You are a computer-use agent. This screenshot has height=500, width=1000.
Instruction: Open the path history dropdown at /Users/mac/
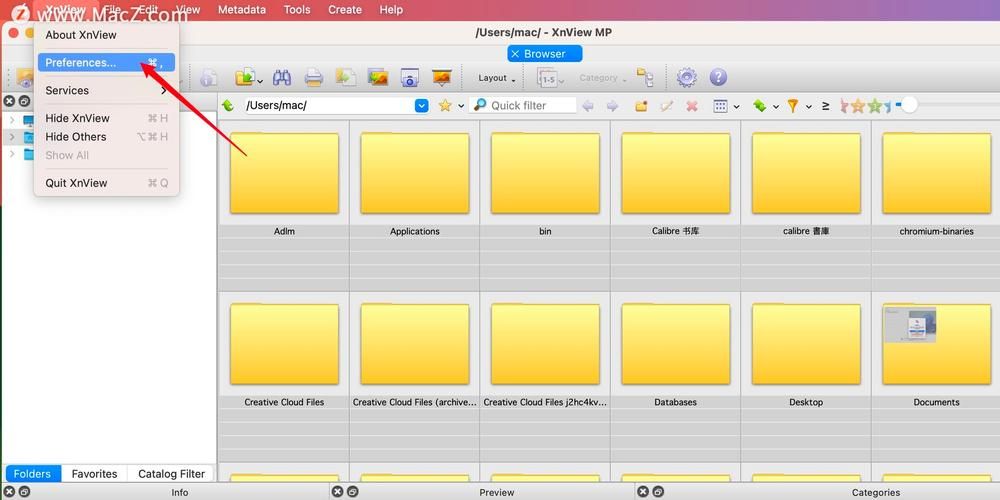click(422, 106)
